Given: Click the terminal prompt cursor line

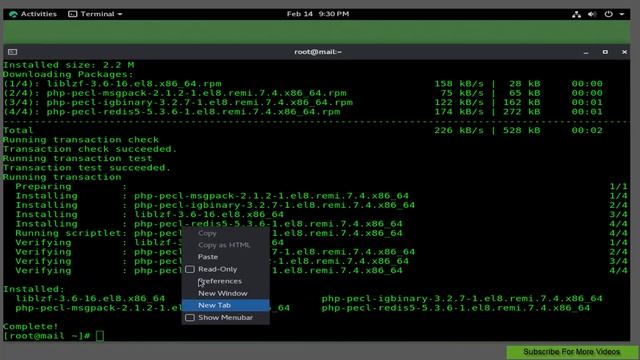Looking at the screenshot, I should pyautogui.click(x=53, y=336).
